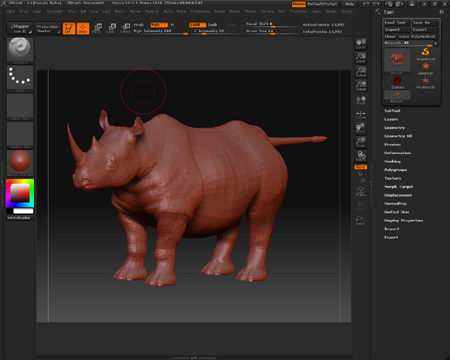Click the Scroll canvas icon

[361, 44]
